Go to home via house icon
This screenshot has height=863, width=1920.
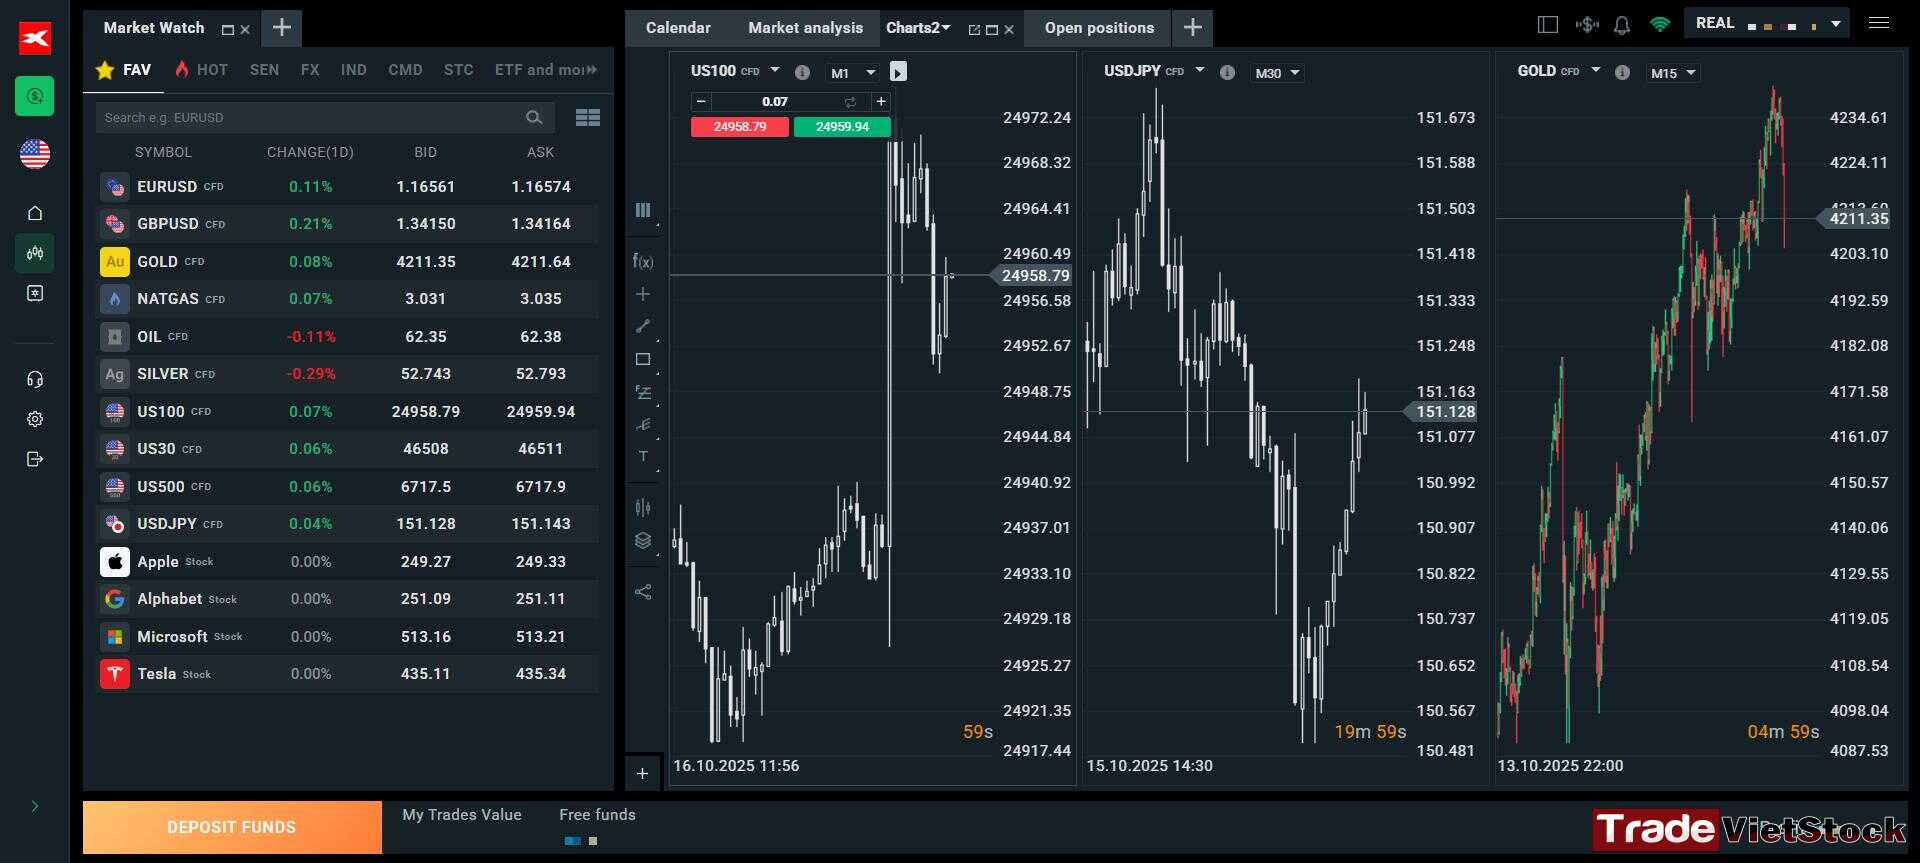35,213
